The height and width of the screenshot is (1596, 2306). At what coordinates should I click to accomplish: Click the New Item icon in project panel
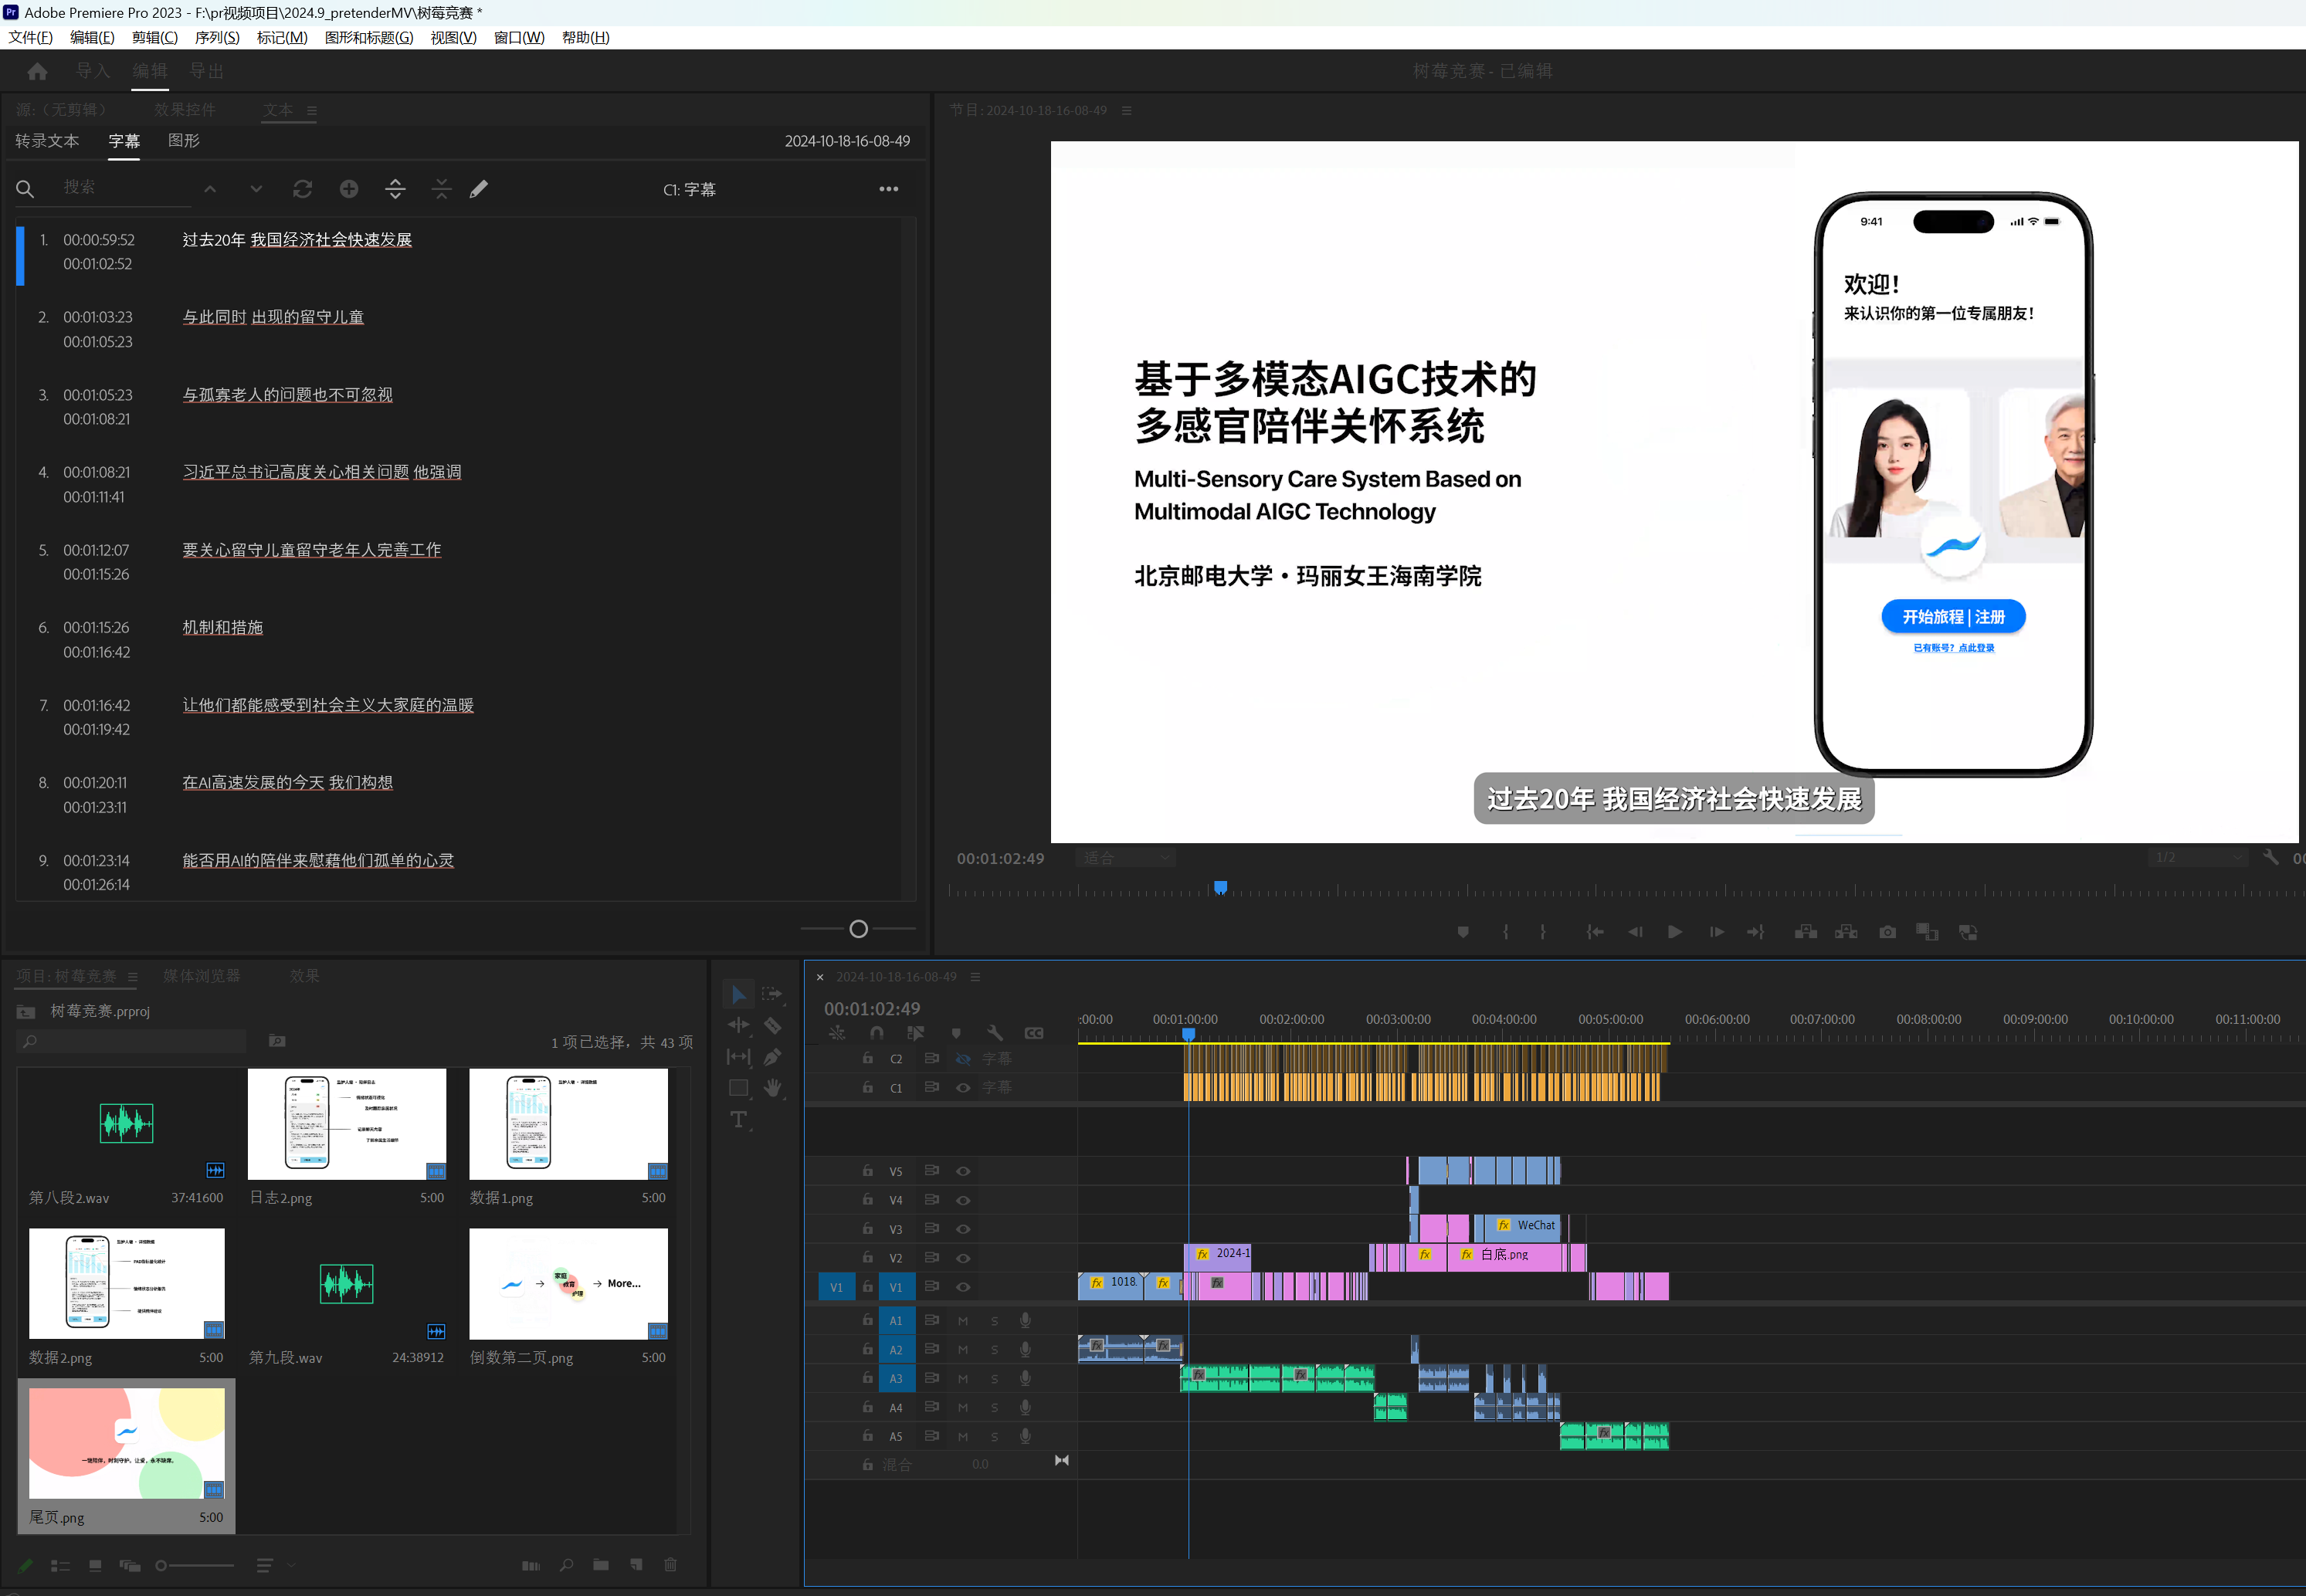click(636, 1565)
